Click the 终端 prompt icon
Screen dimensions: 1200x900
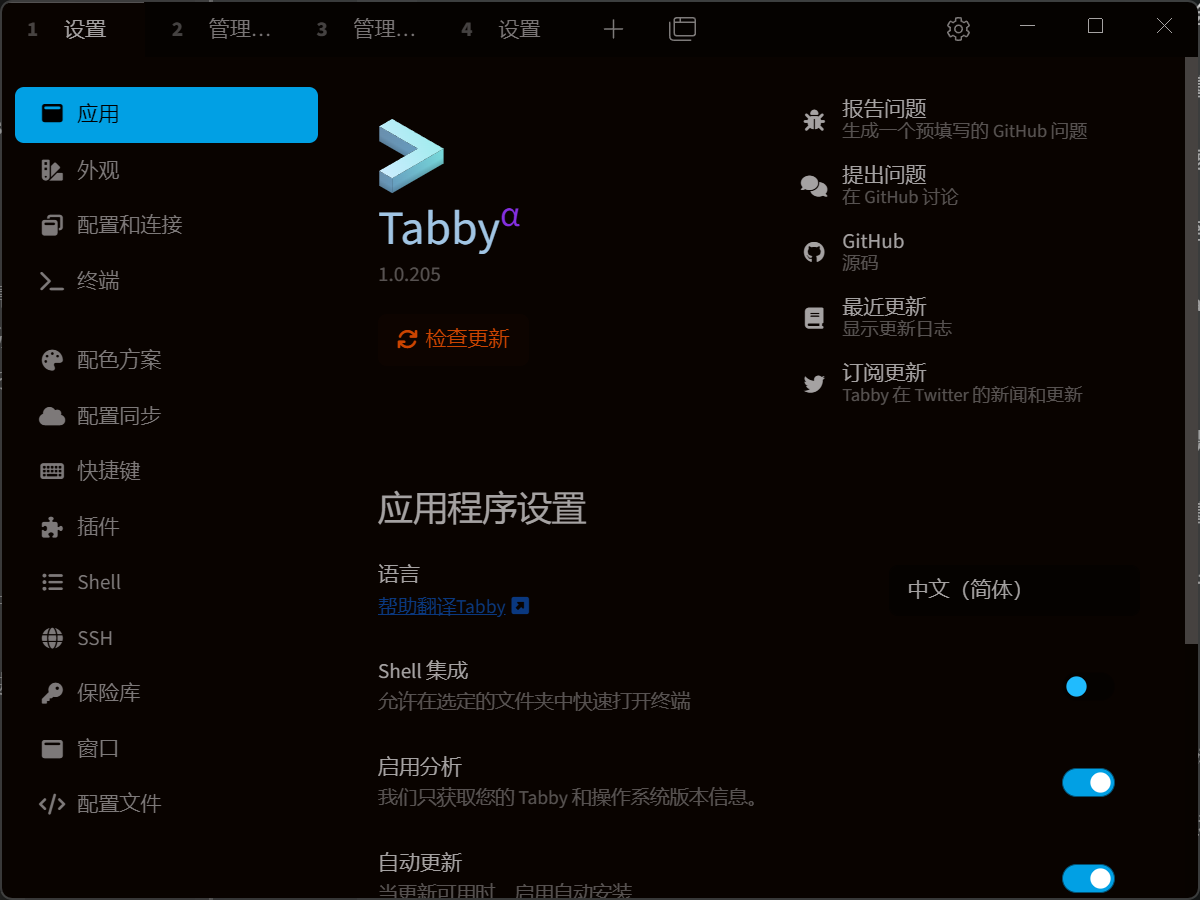(x=52, y=281)
